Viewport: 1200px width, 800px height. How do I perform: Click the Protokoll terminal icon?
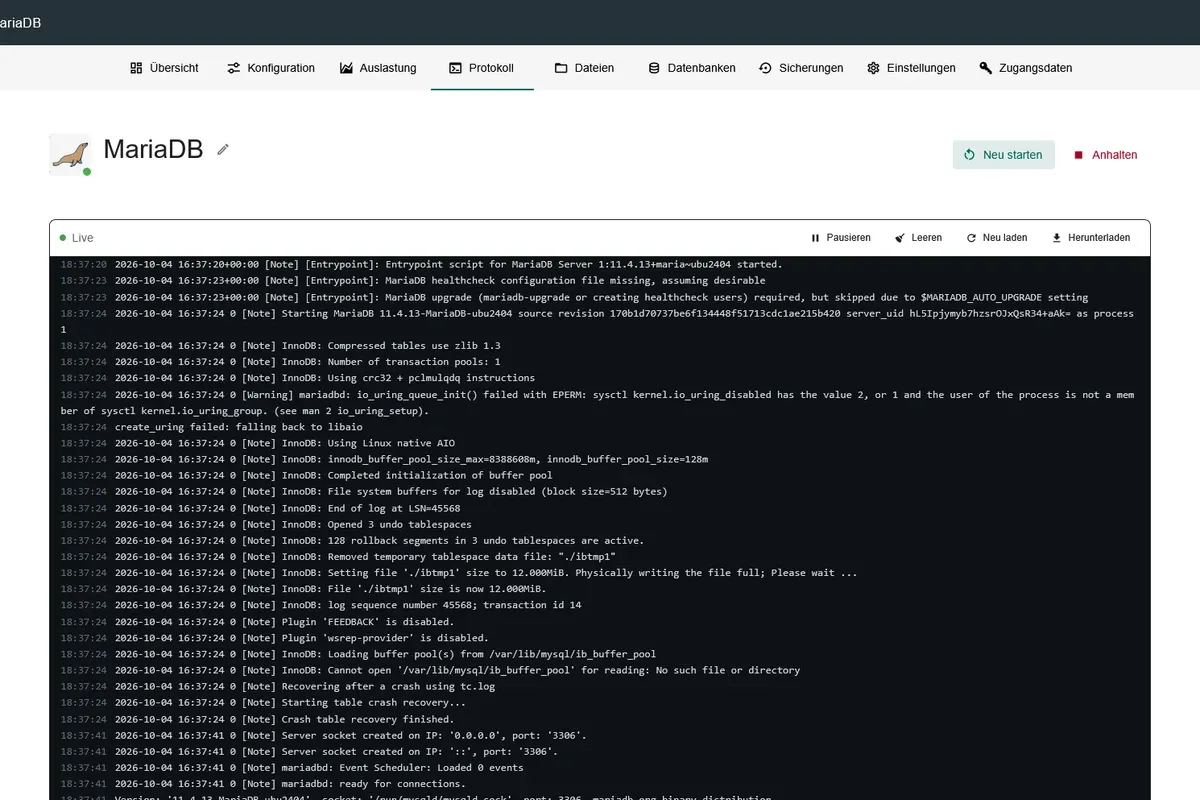click(455, 68)
